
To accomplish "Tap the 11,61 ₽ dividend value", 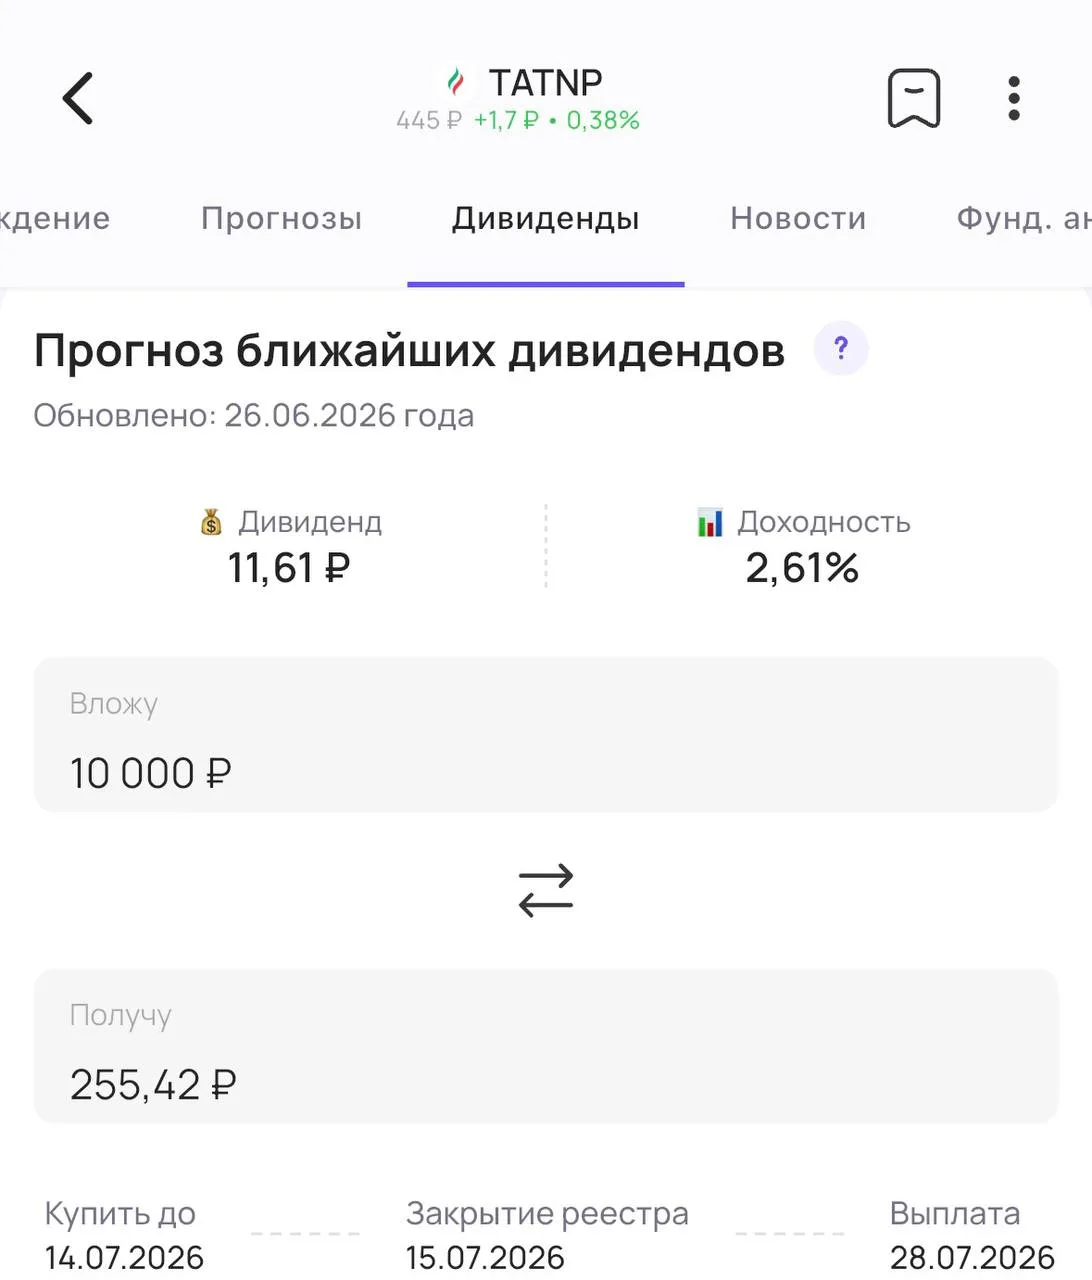I will click(x=289, y=568).
